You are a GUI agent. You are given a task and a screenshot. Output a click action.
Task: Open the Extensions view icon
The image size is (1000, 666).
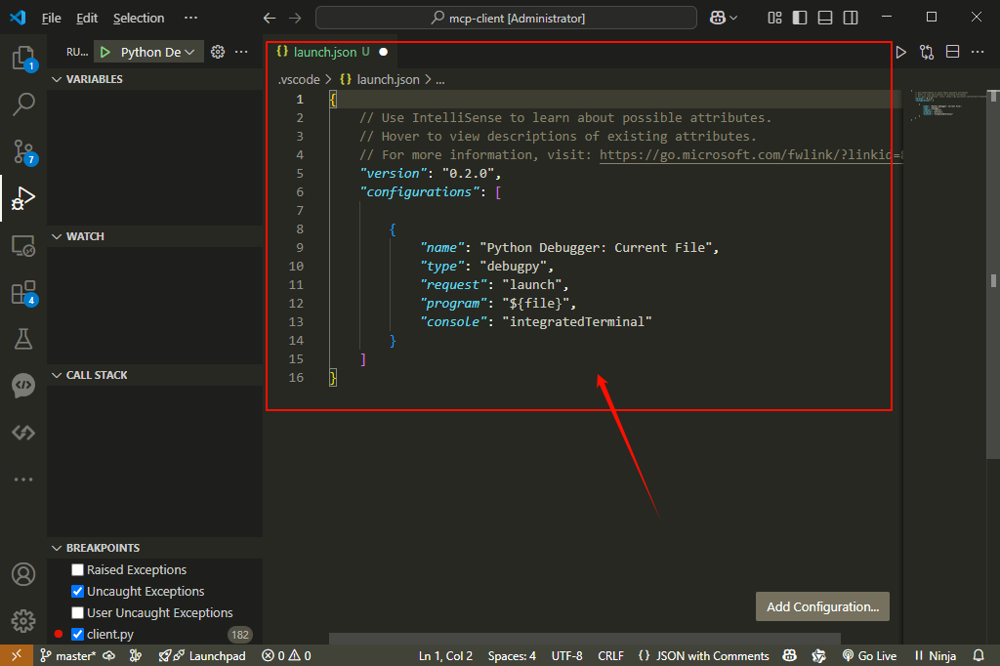click(x=23, y=292)
